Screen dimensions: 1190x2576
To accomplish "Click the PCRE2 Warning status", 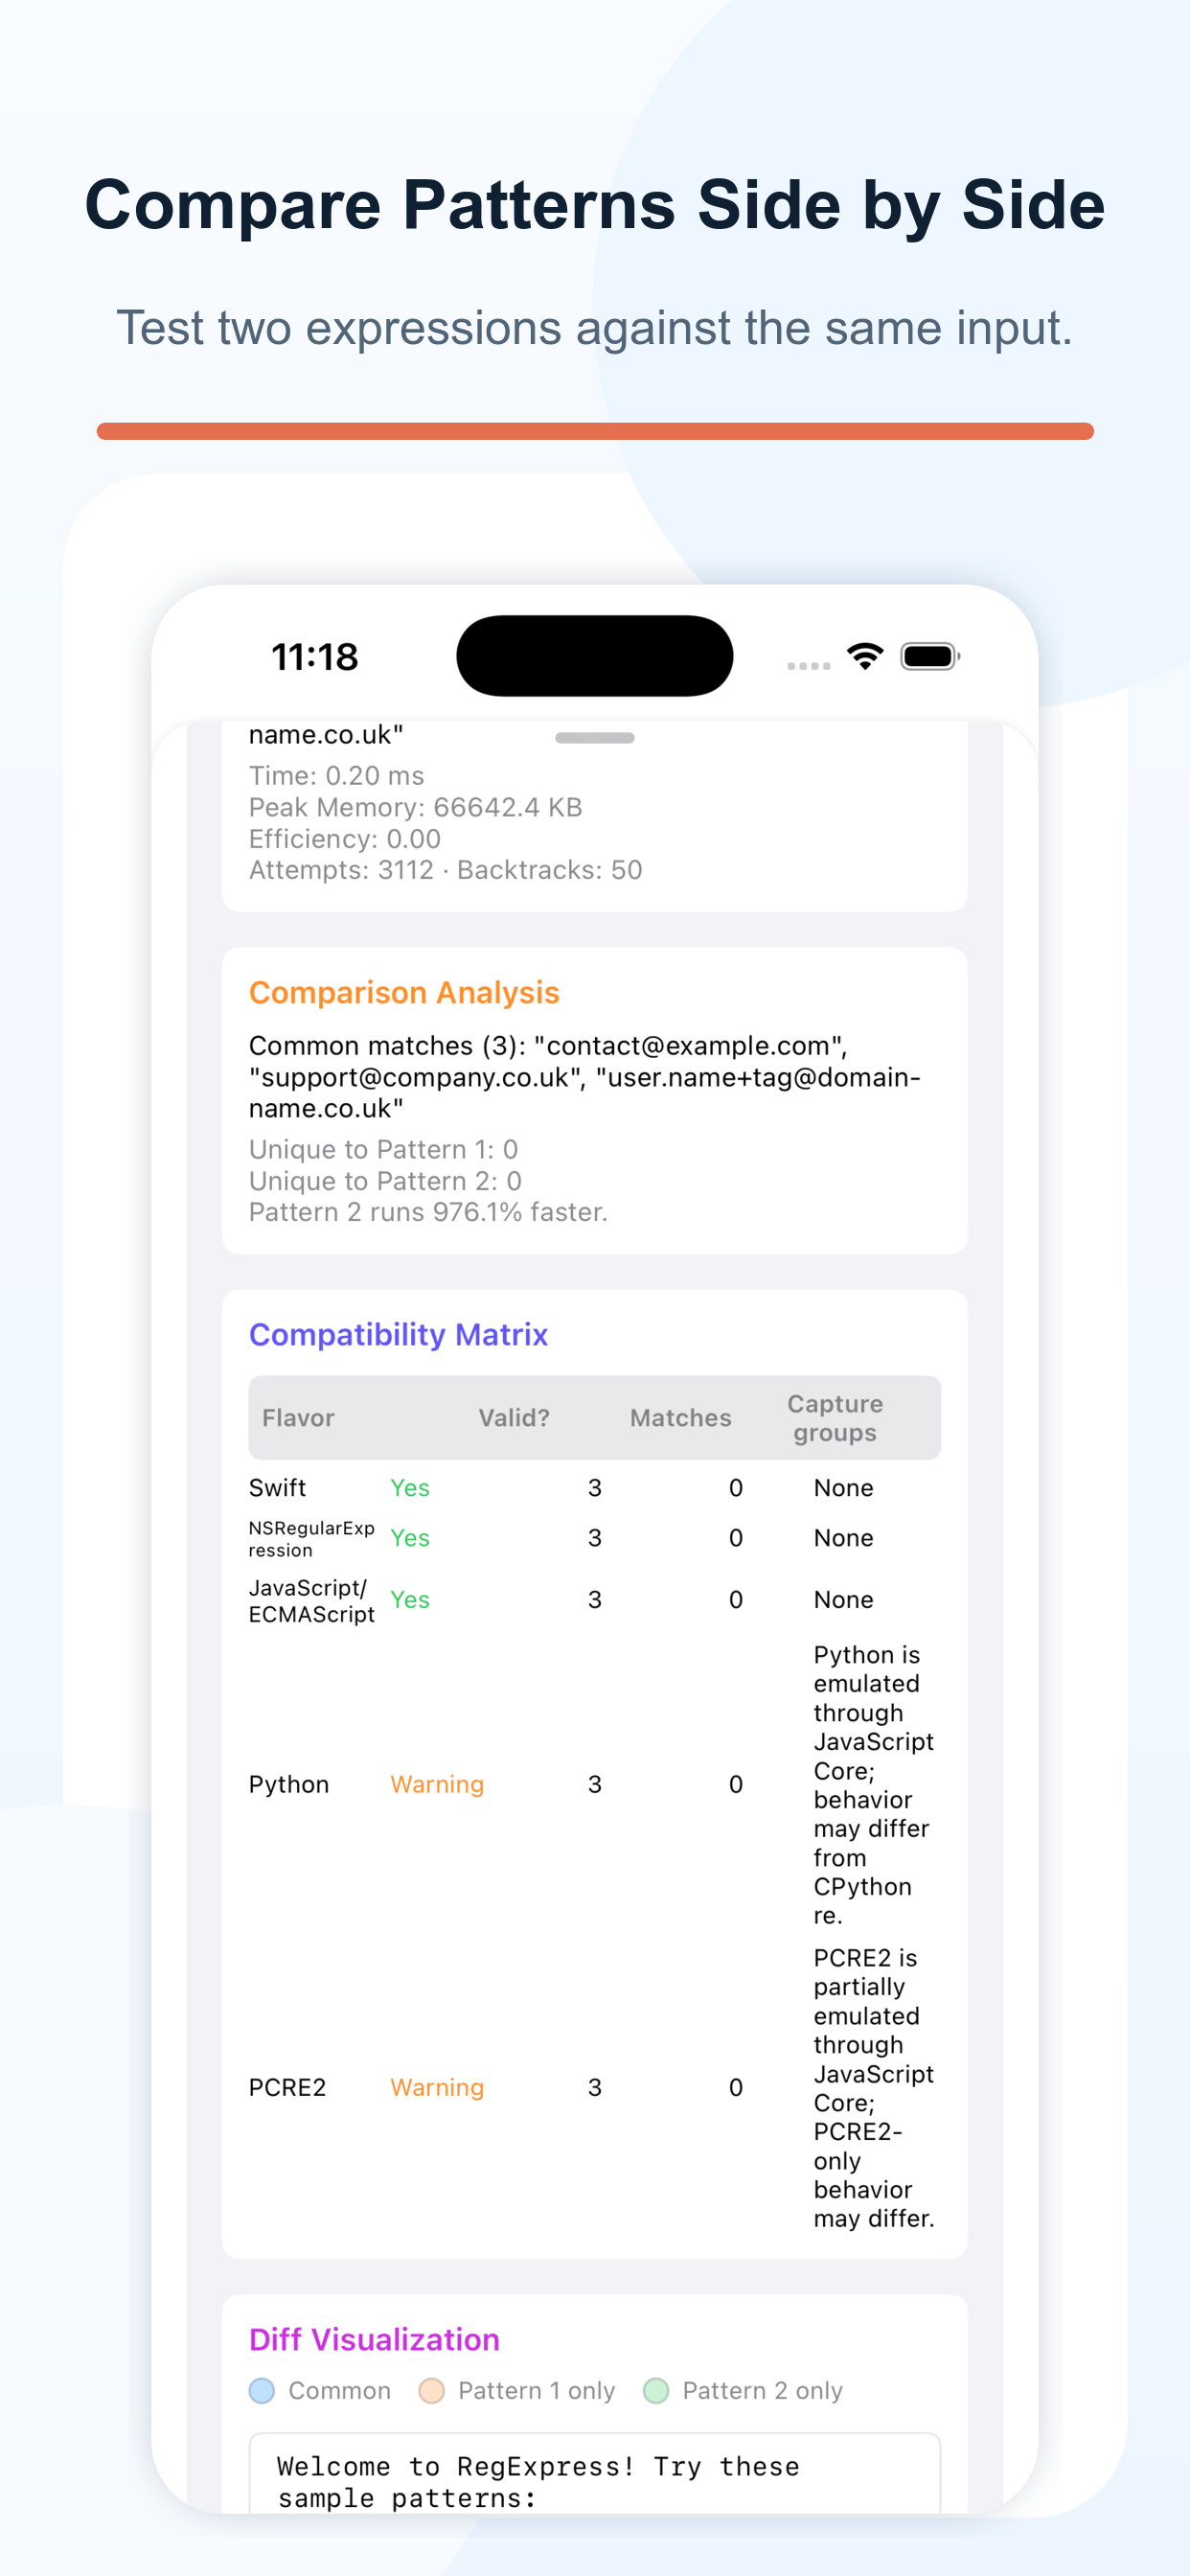I will (x=437, y=2087).
